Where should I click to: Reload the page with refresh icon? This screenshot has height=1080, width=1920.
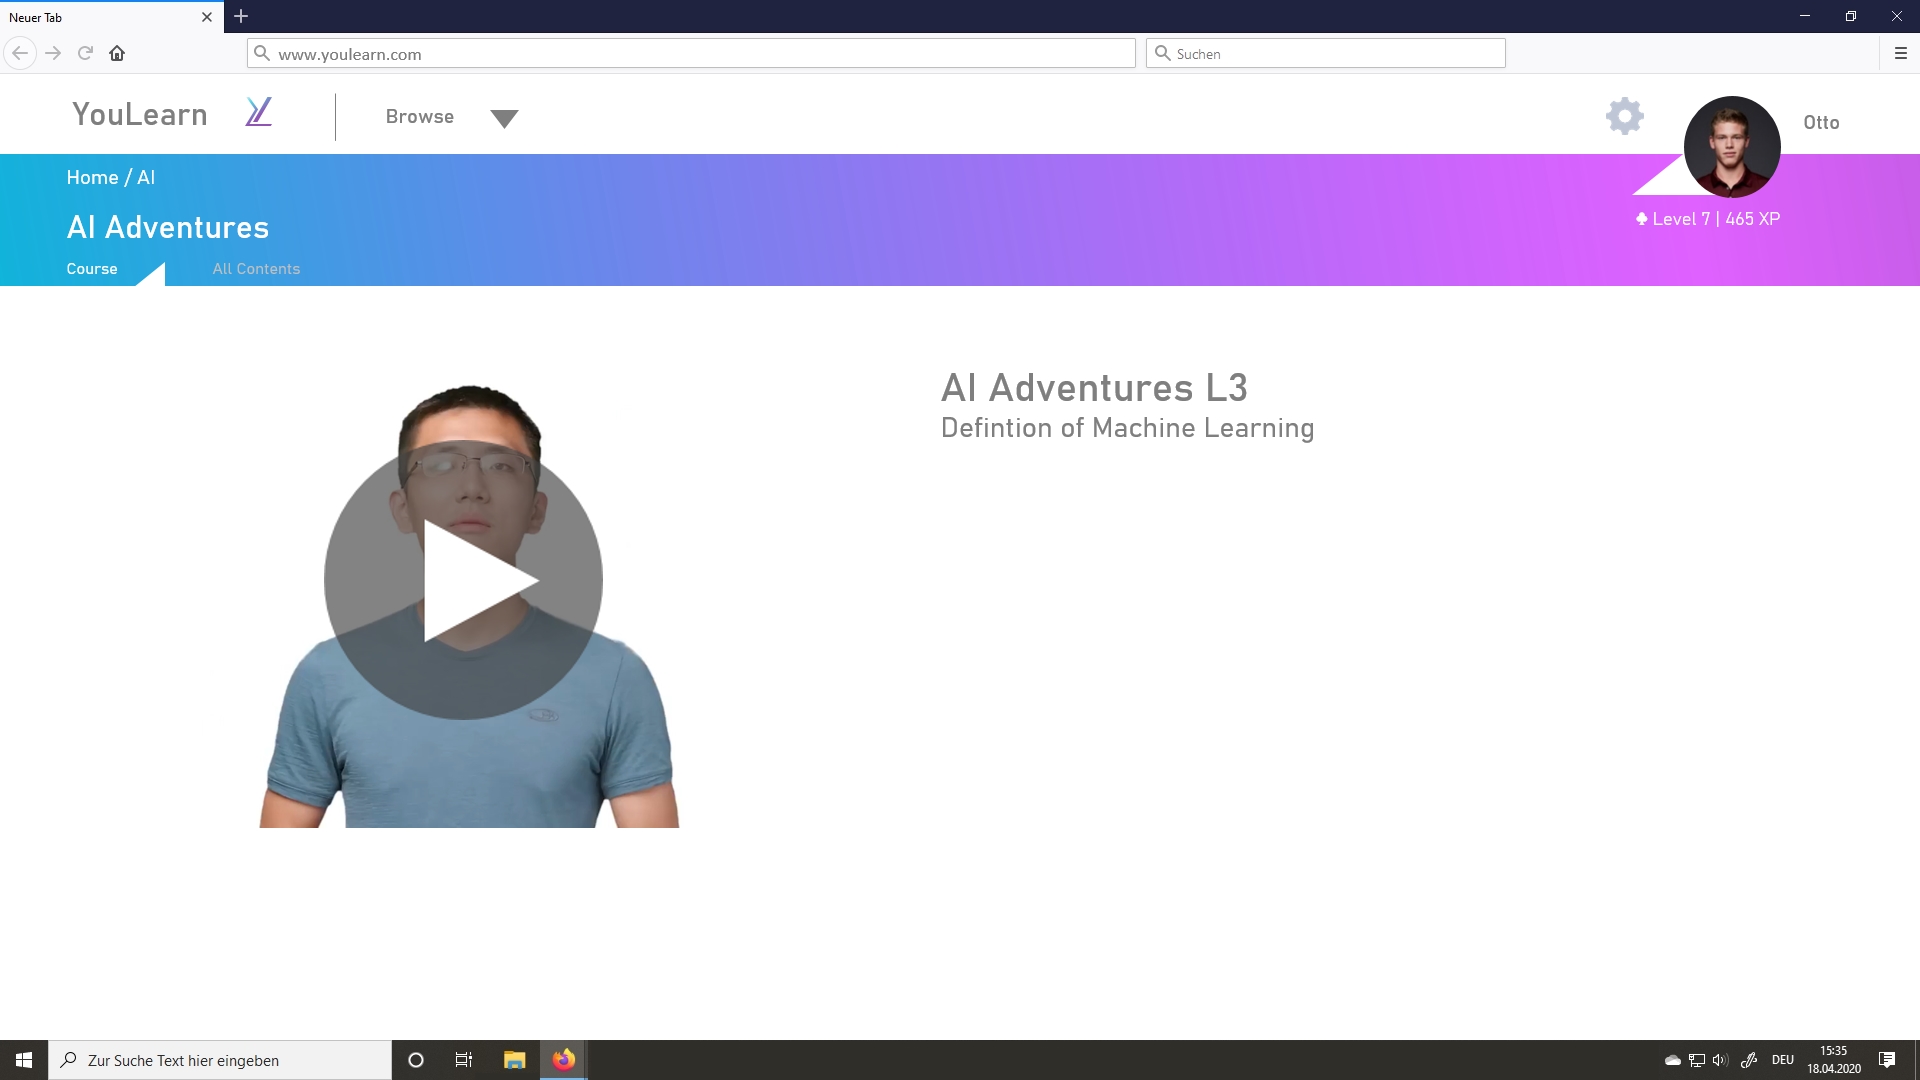85,54
